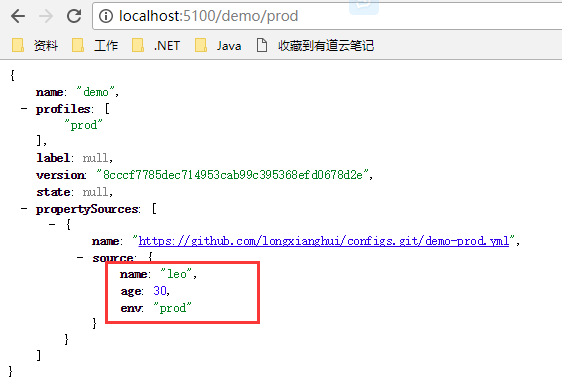The height and width of the screenshot is (391, 562).
Task: Select the "prod" entry under profiles
Action: pyautogui.click(x=84, y=125)
